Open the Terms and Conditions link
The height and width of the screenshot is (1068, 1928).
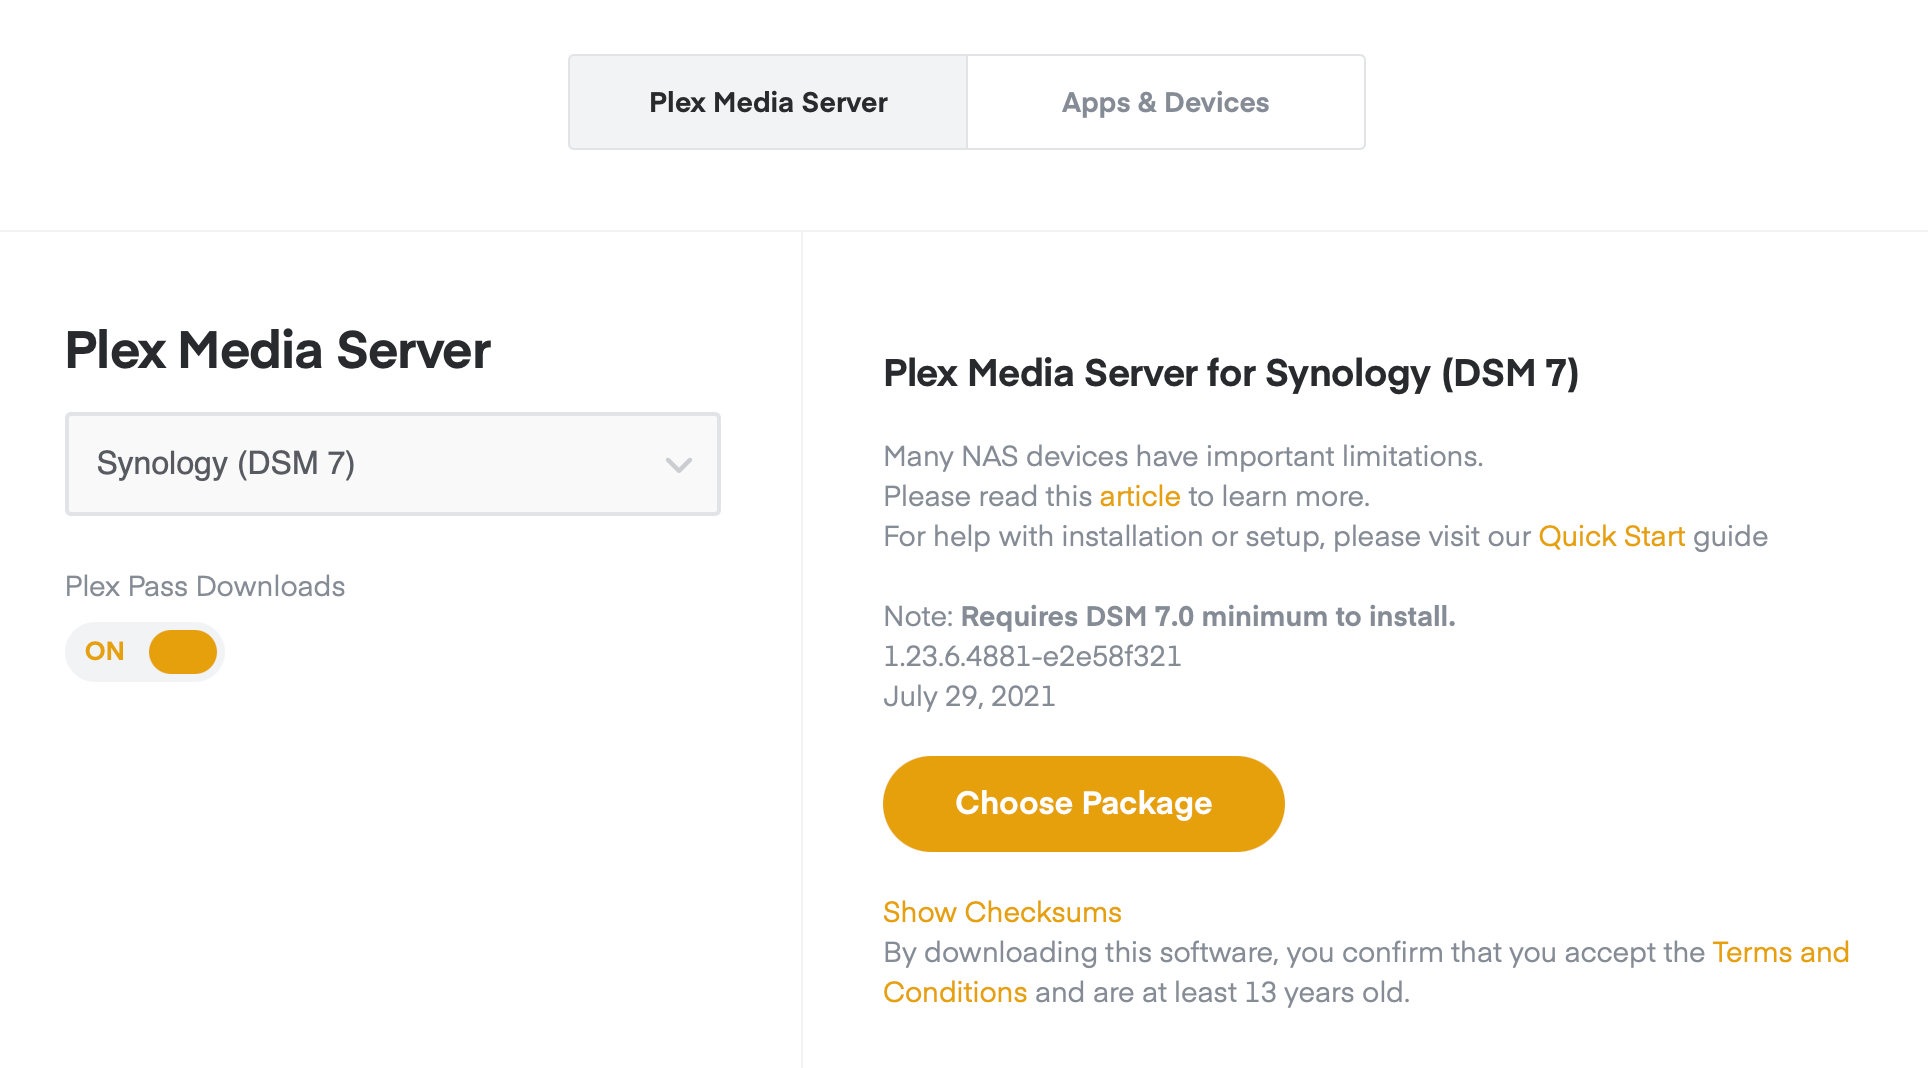point(1780,952)
